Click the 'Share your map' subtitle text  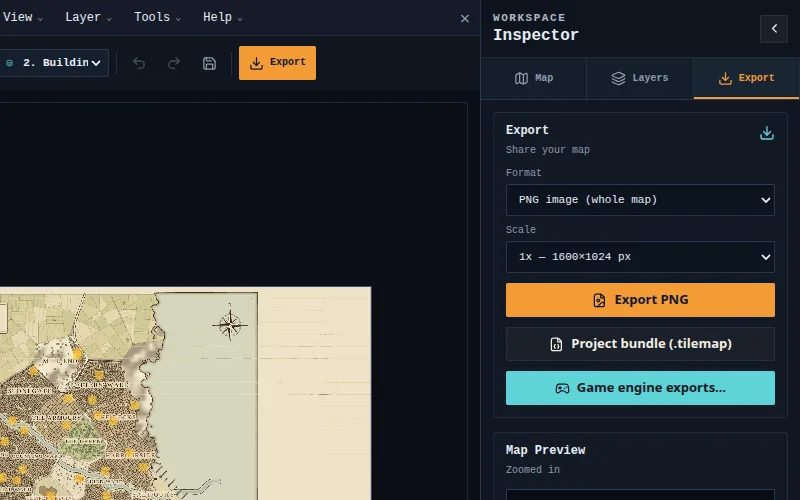pos(547,150)
